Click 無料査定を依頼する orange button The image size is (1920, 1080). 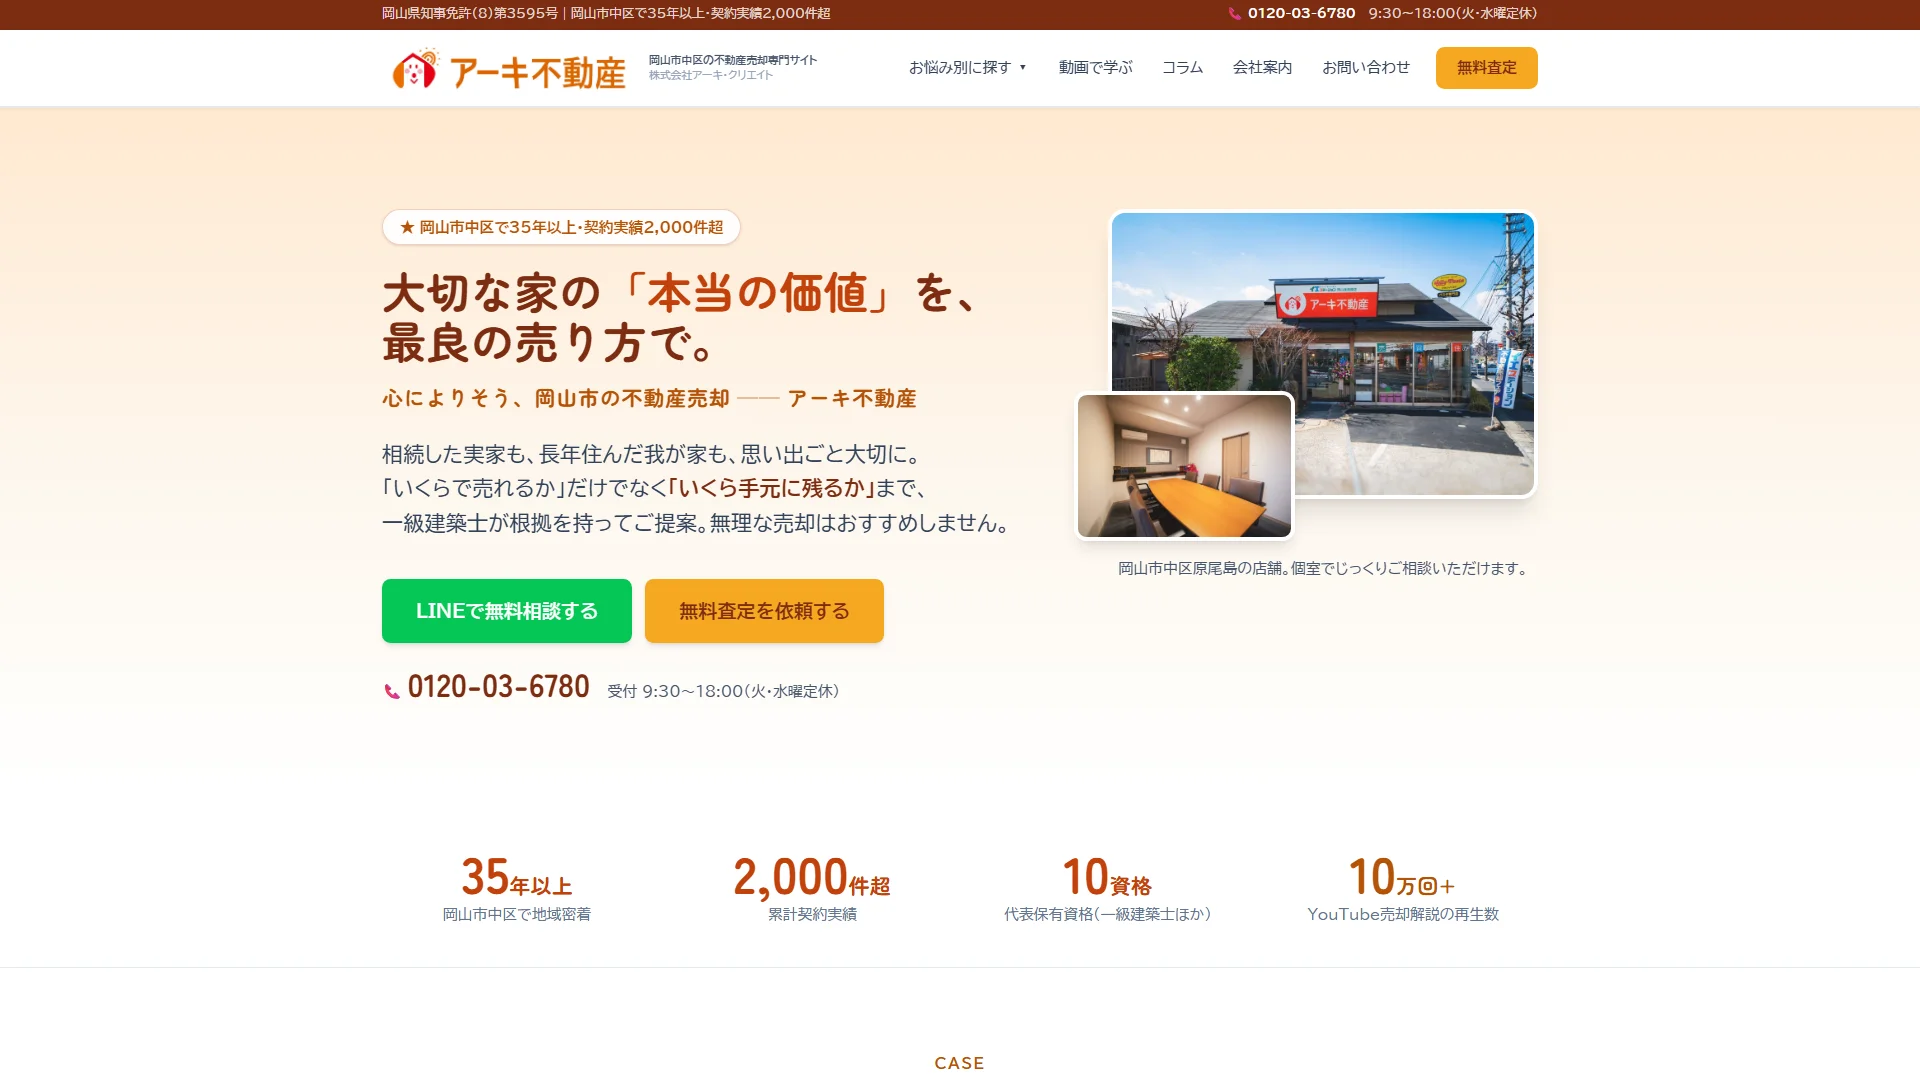764,611
